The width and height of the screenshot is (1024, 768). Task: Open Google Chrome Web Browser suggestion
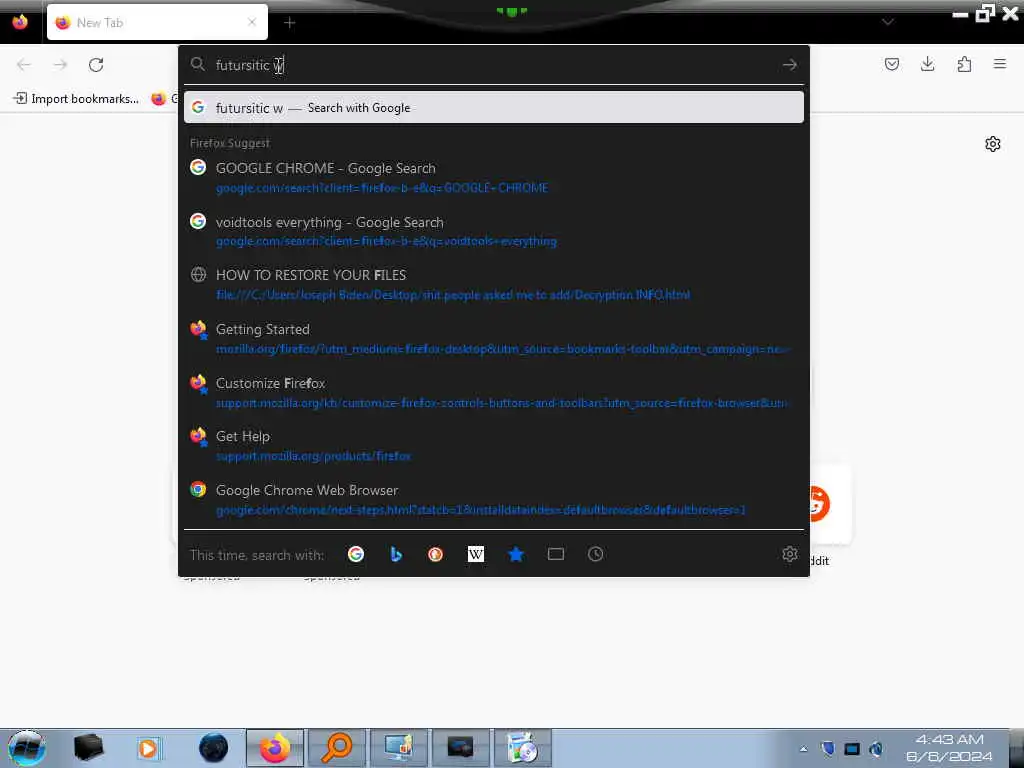494,500
